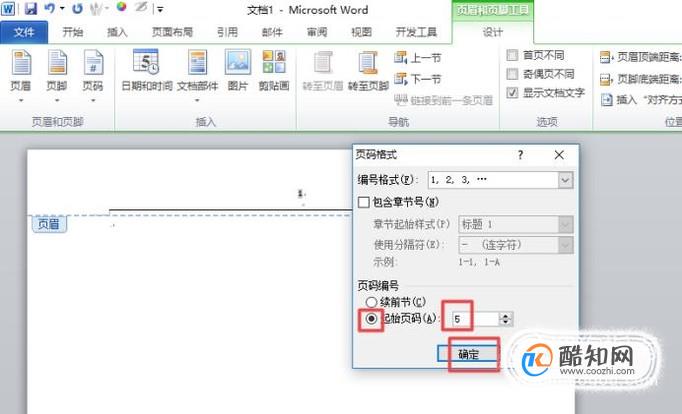Expand arrow under 文档部件 button

[197, 100]
